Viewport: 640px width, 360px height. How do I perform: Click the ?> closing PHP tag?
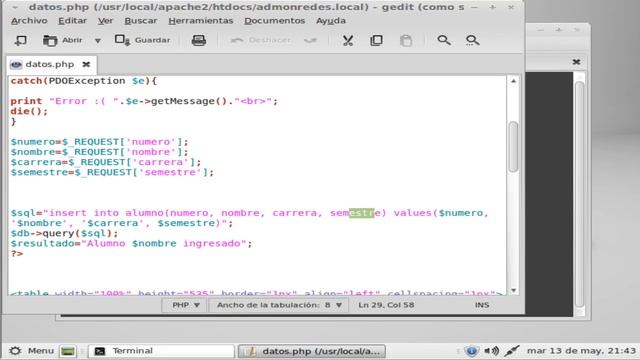[x=17, y=253]
